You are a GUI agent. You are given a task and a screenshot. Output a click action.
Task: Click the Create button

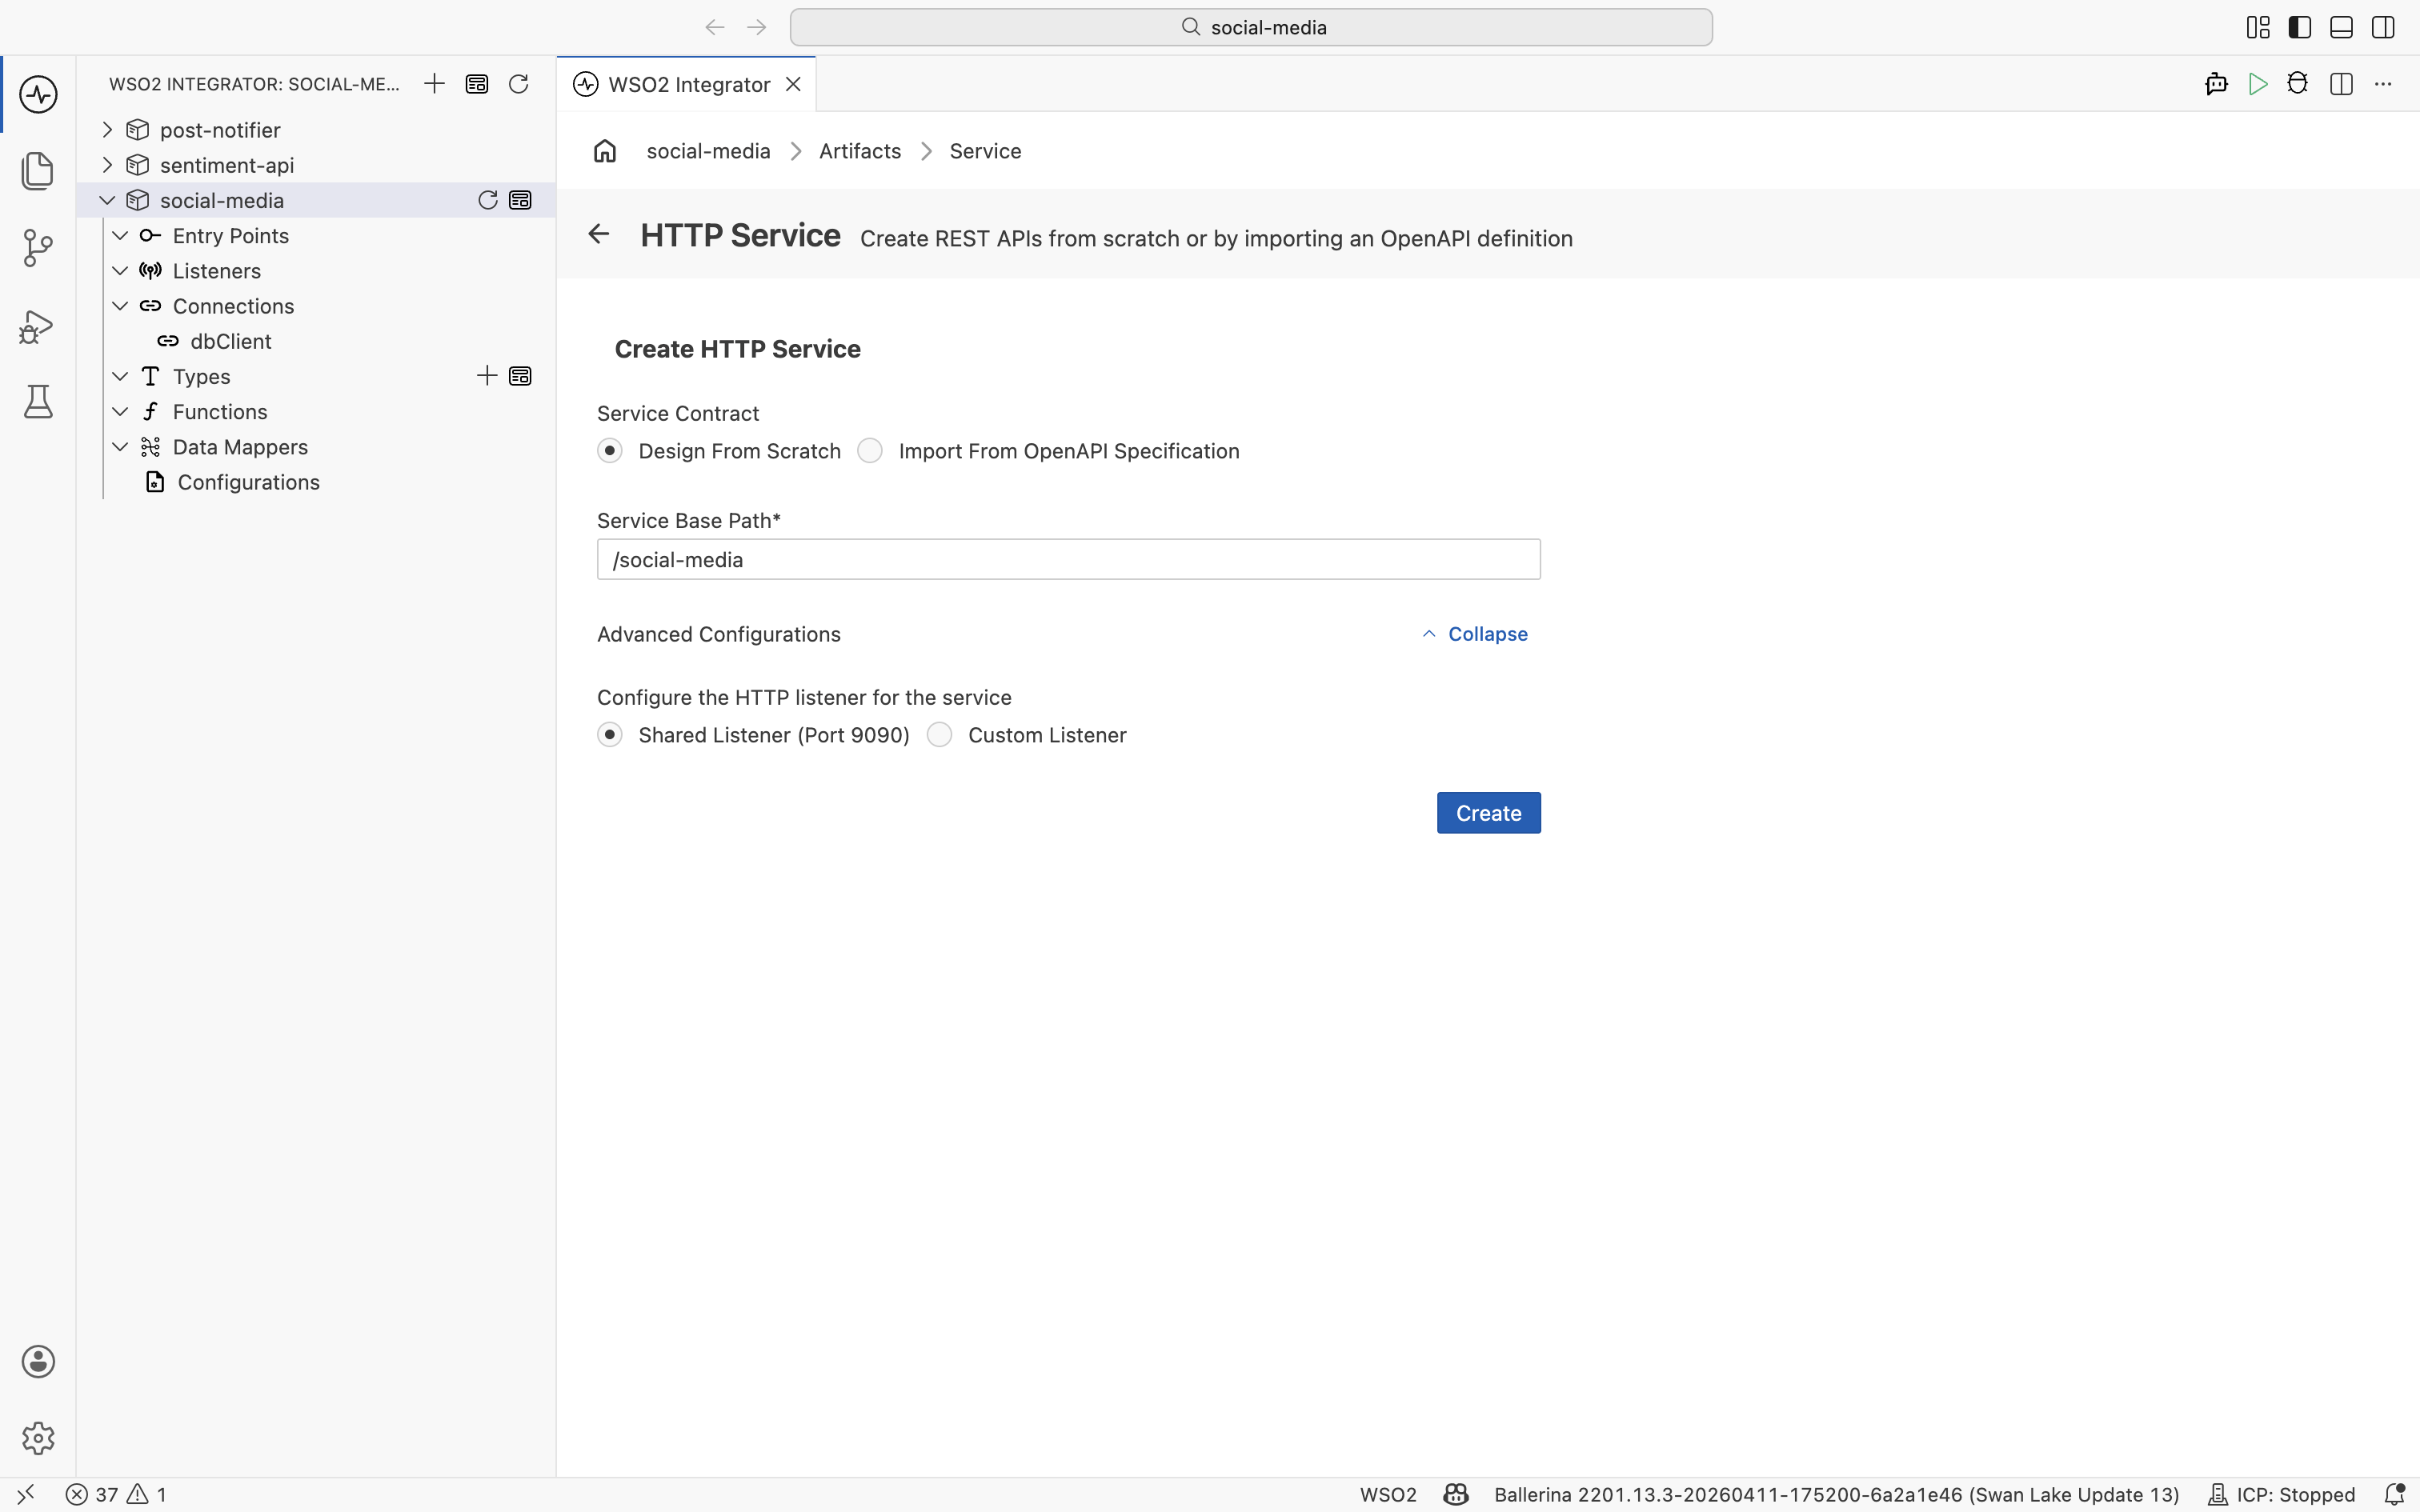pyautogui.click(x=1488, y=813)
